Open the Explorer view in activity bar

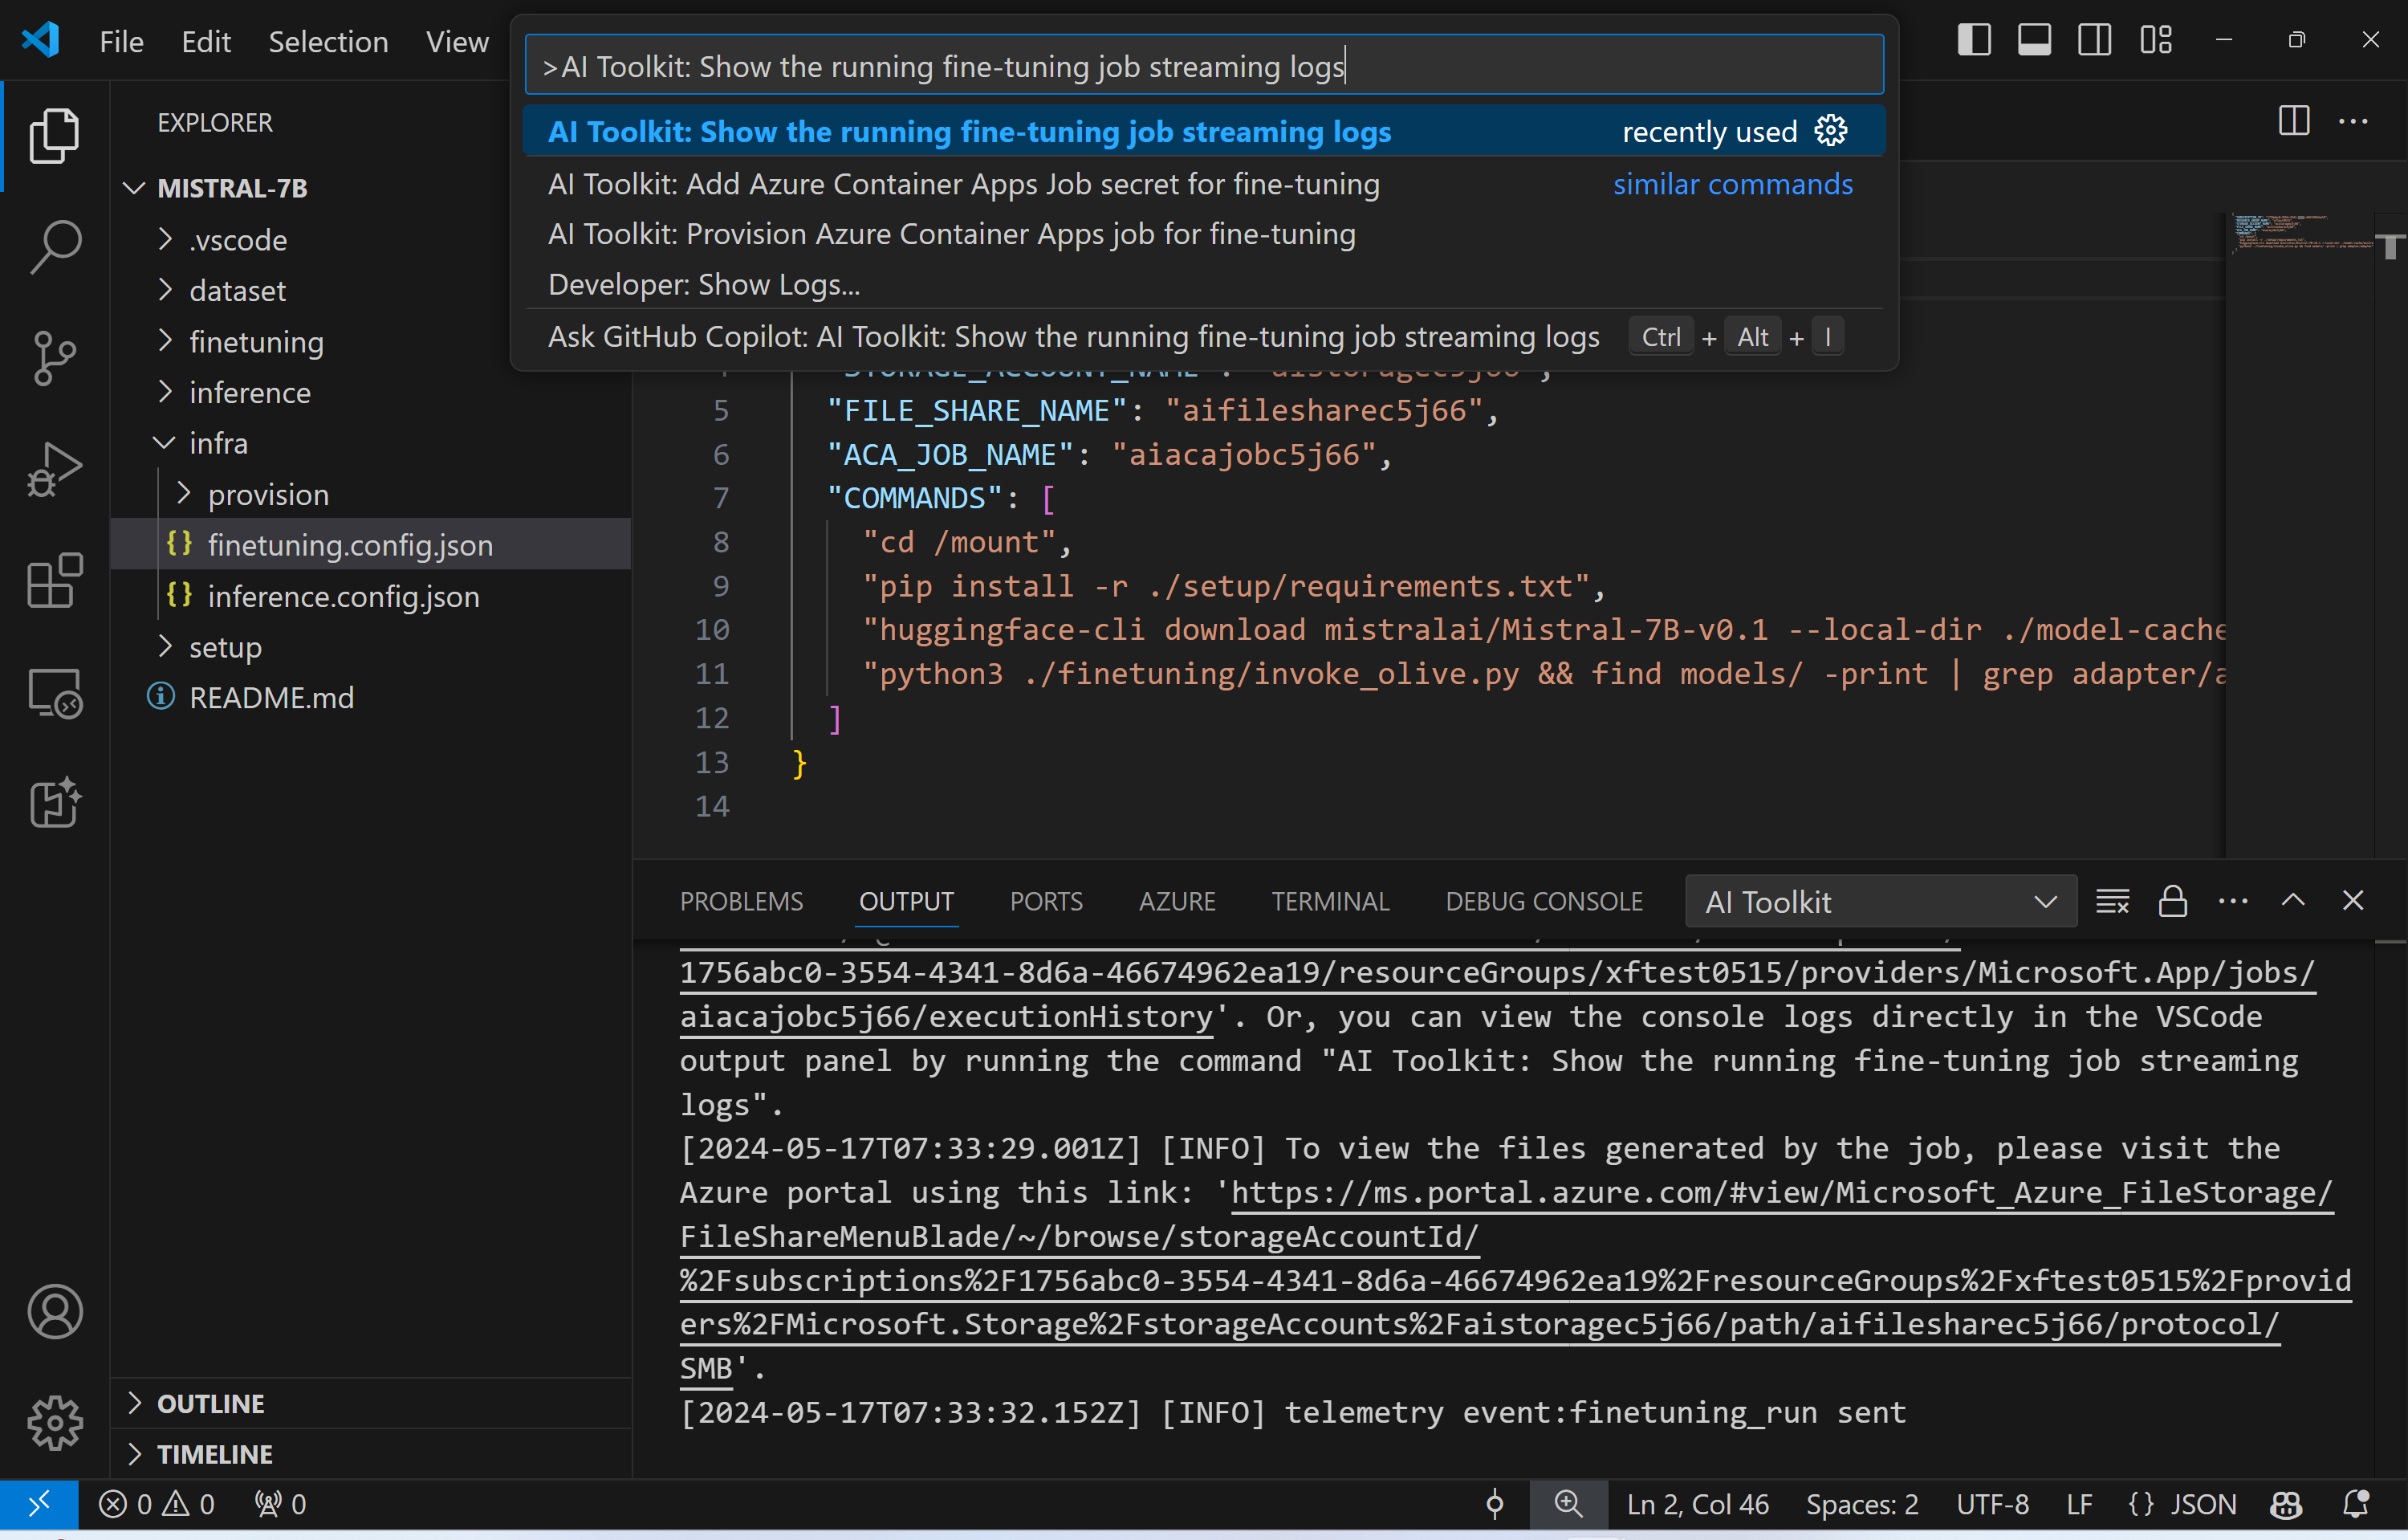[54, 135]
